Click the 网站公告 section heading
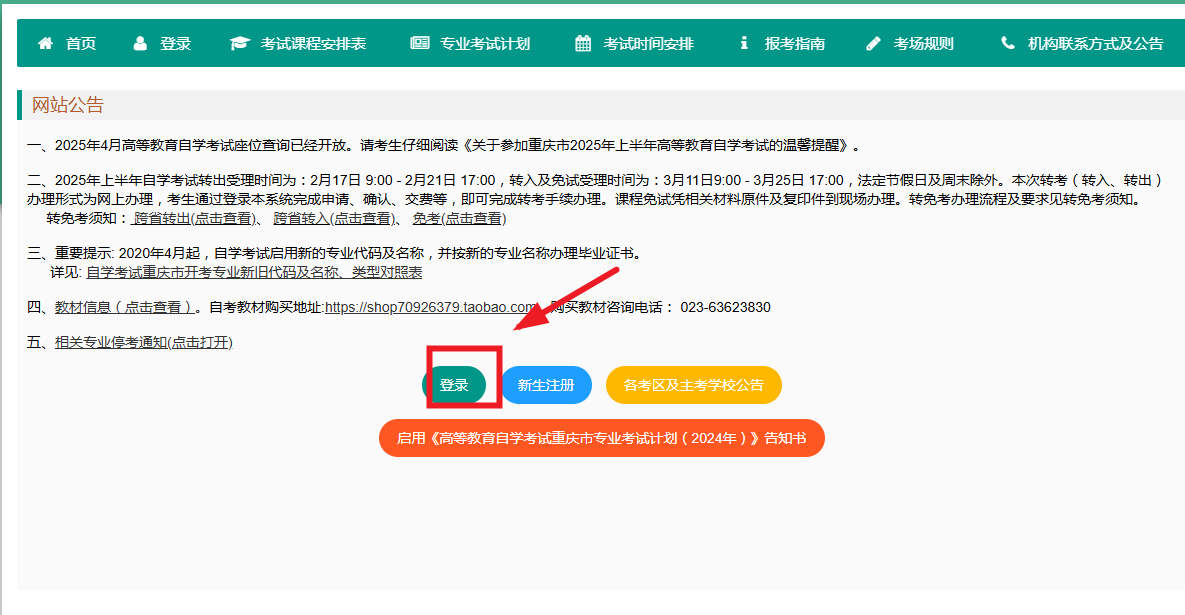 [67, 105]
